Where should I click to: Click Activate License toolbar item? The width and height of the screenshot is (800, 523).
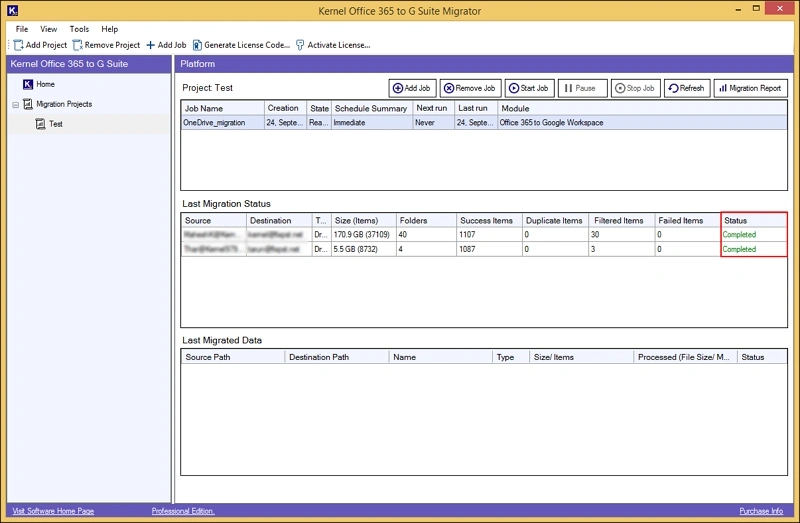pyautogui.click(x=333, y=45)
